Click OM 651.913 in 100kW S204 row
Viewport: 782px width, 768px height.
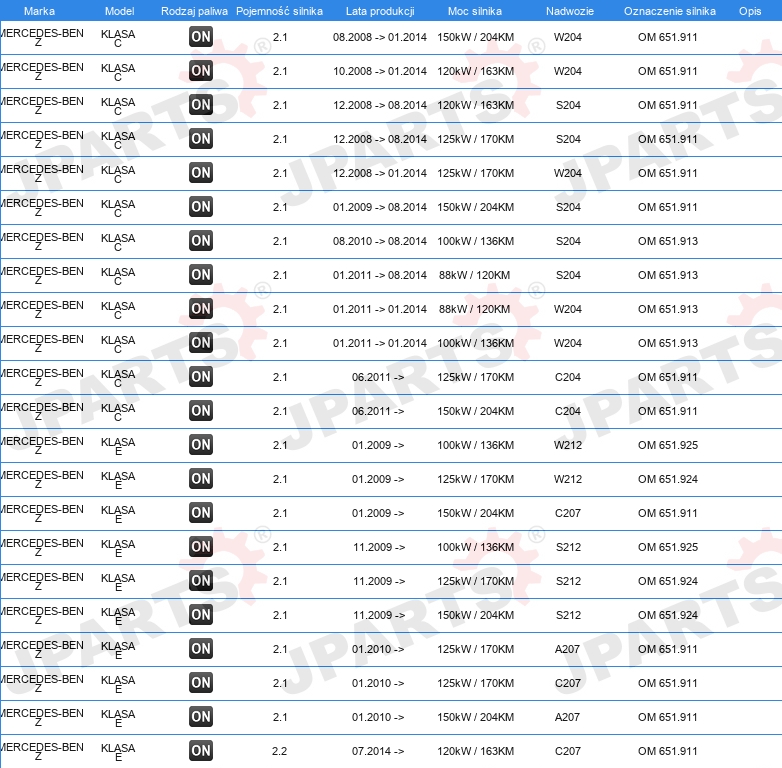pyautogui.click(x=668, y=241)
